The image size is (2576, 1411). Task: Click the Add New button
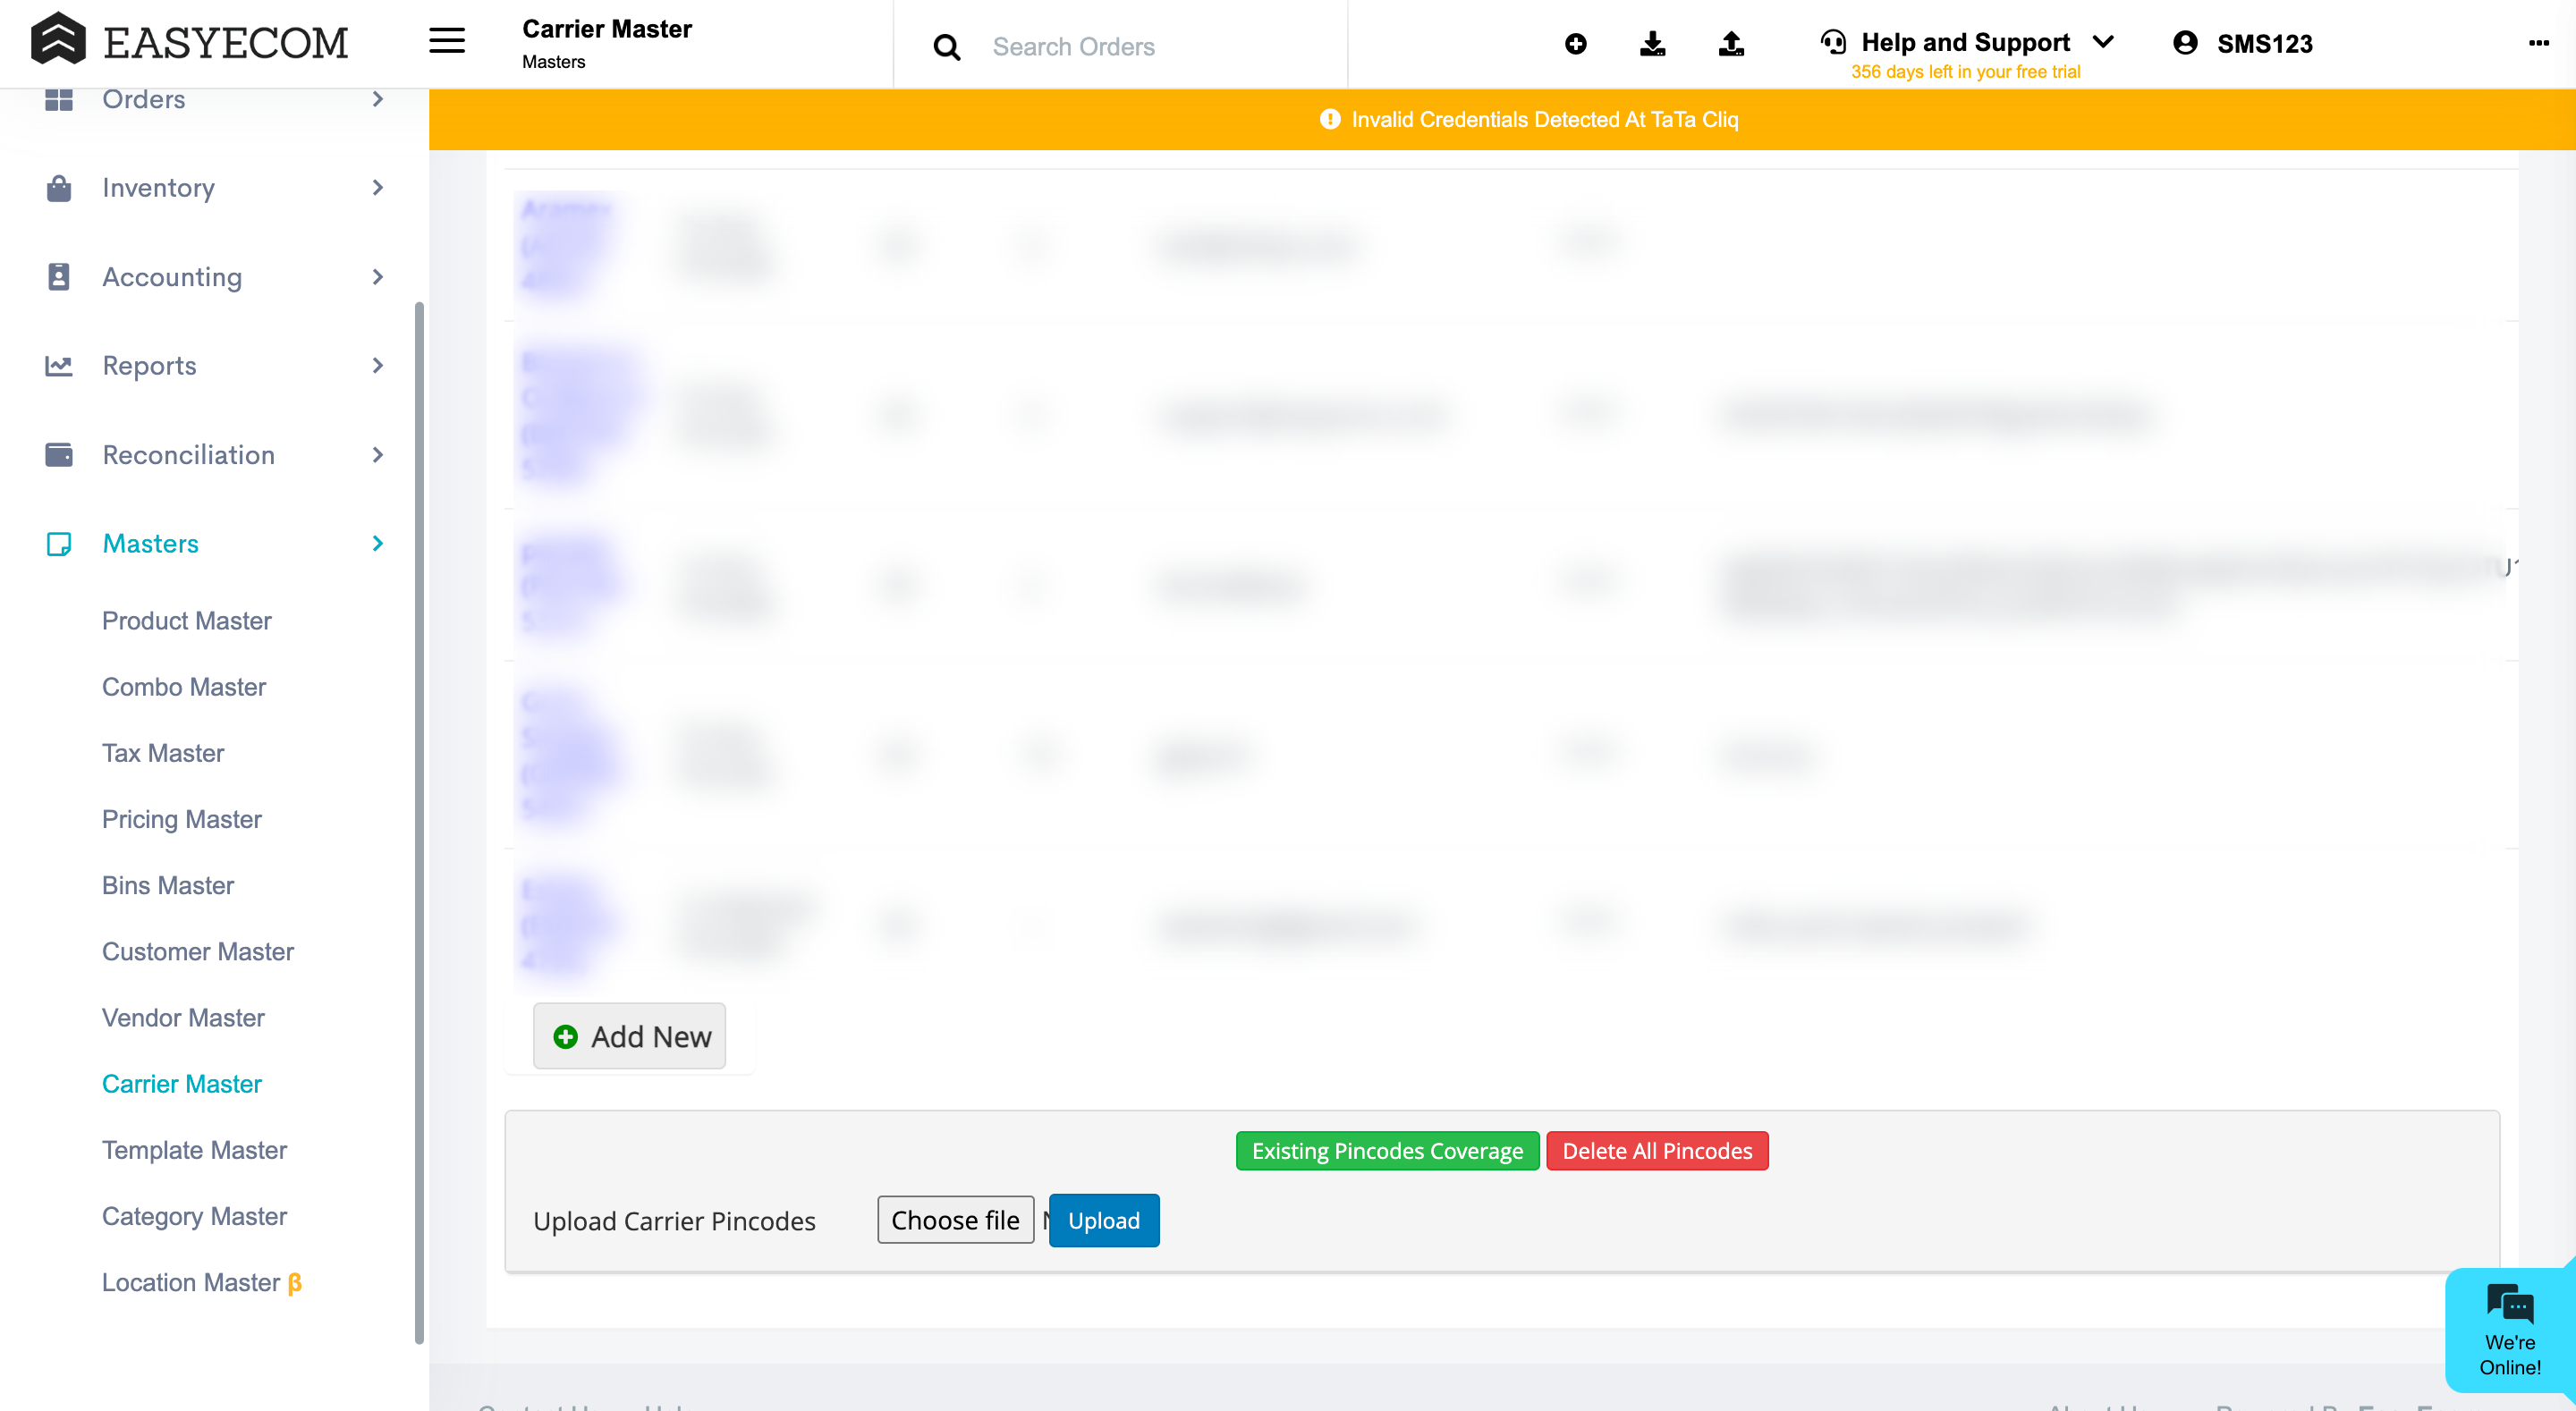tap(629, 1036)
